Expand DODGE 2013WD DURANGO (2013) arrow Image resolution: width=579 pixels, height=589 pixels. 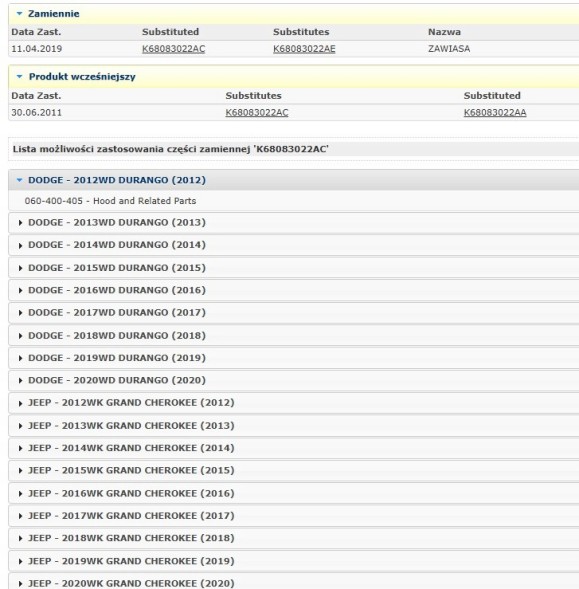20,223
